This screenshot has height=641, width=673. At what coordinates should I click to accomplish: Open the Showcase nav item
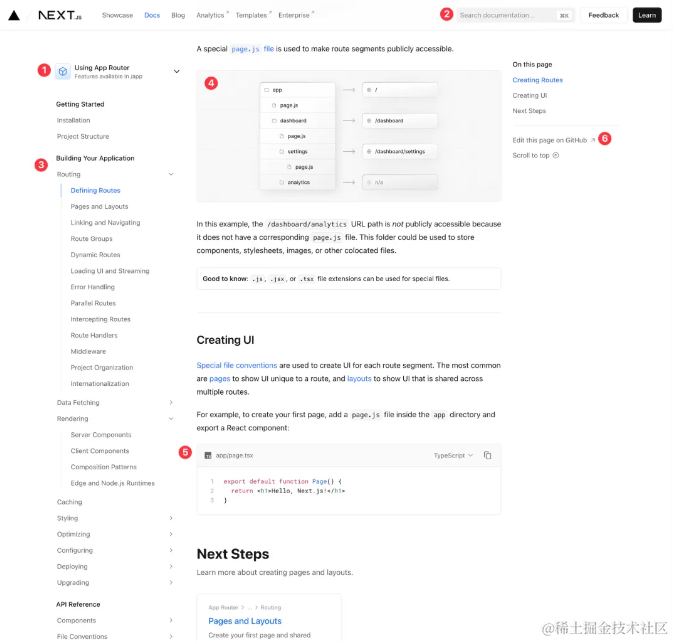[x=117, y=15]
